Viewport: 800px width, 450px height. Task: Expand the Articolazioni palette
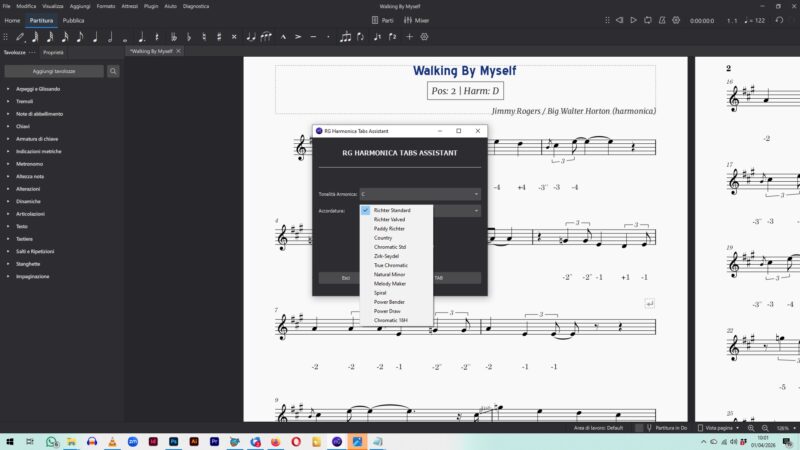click(x=8, y=214)
